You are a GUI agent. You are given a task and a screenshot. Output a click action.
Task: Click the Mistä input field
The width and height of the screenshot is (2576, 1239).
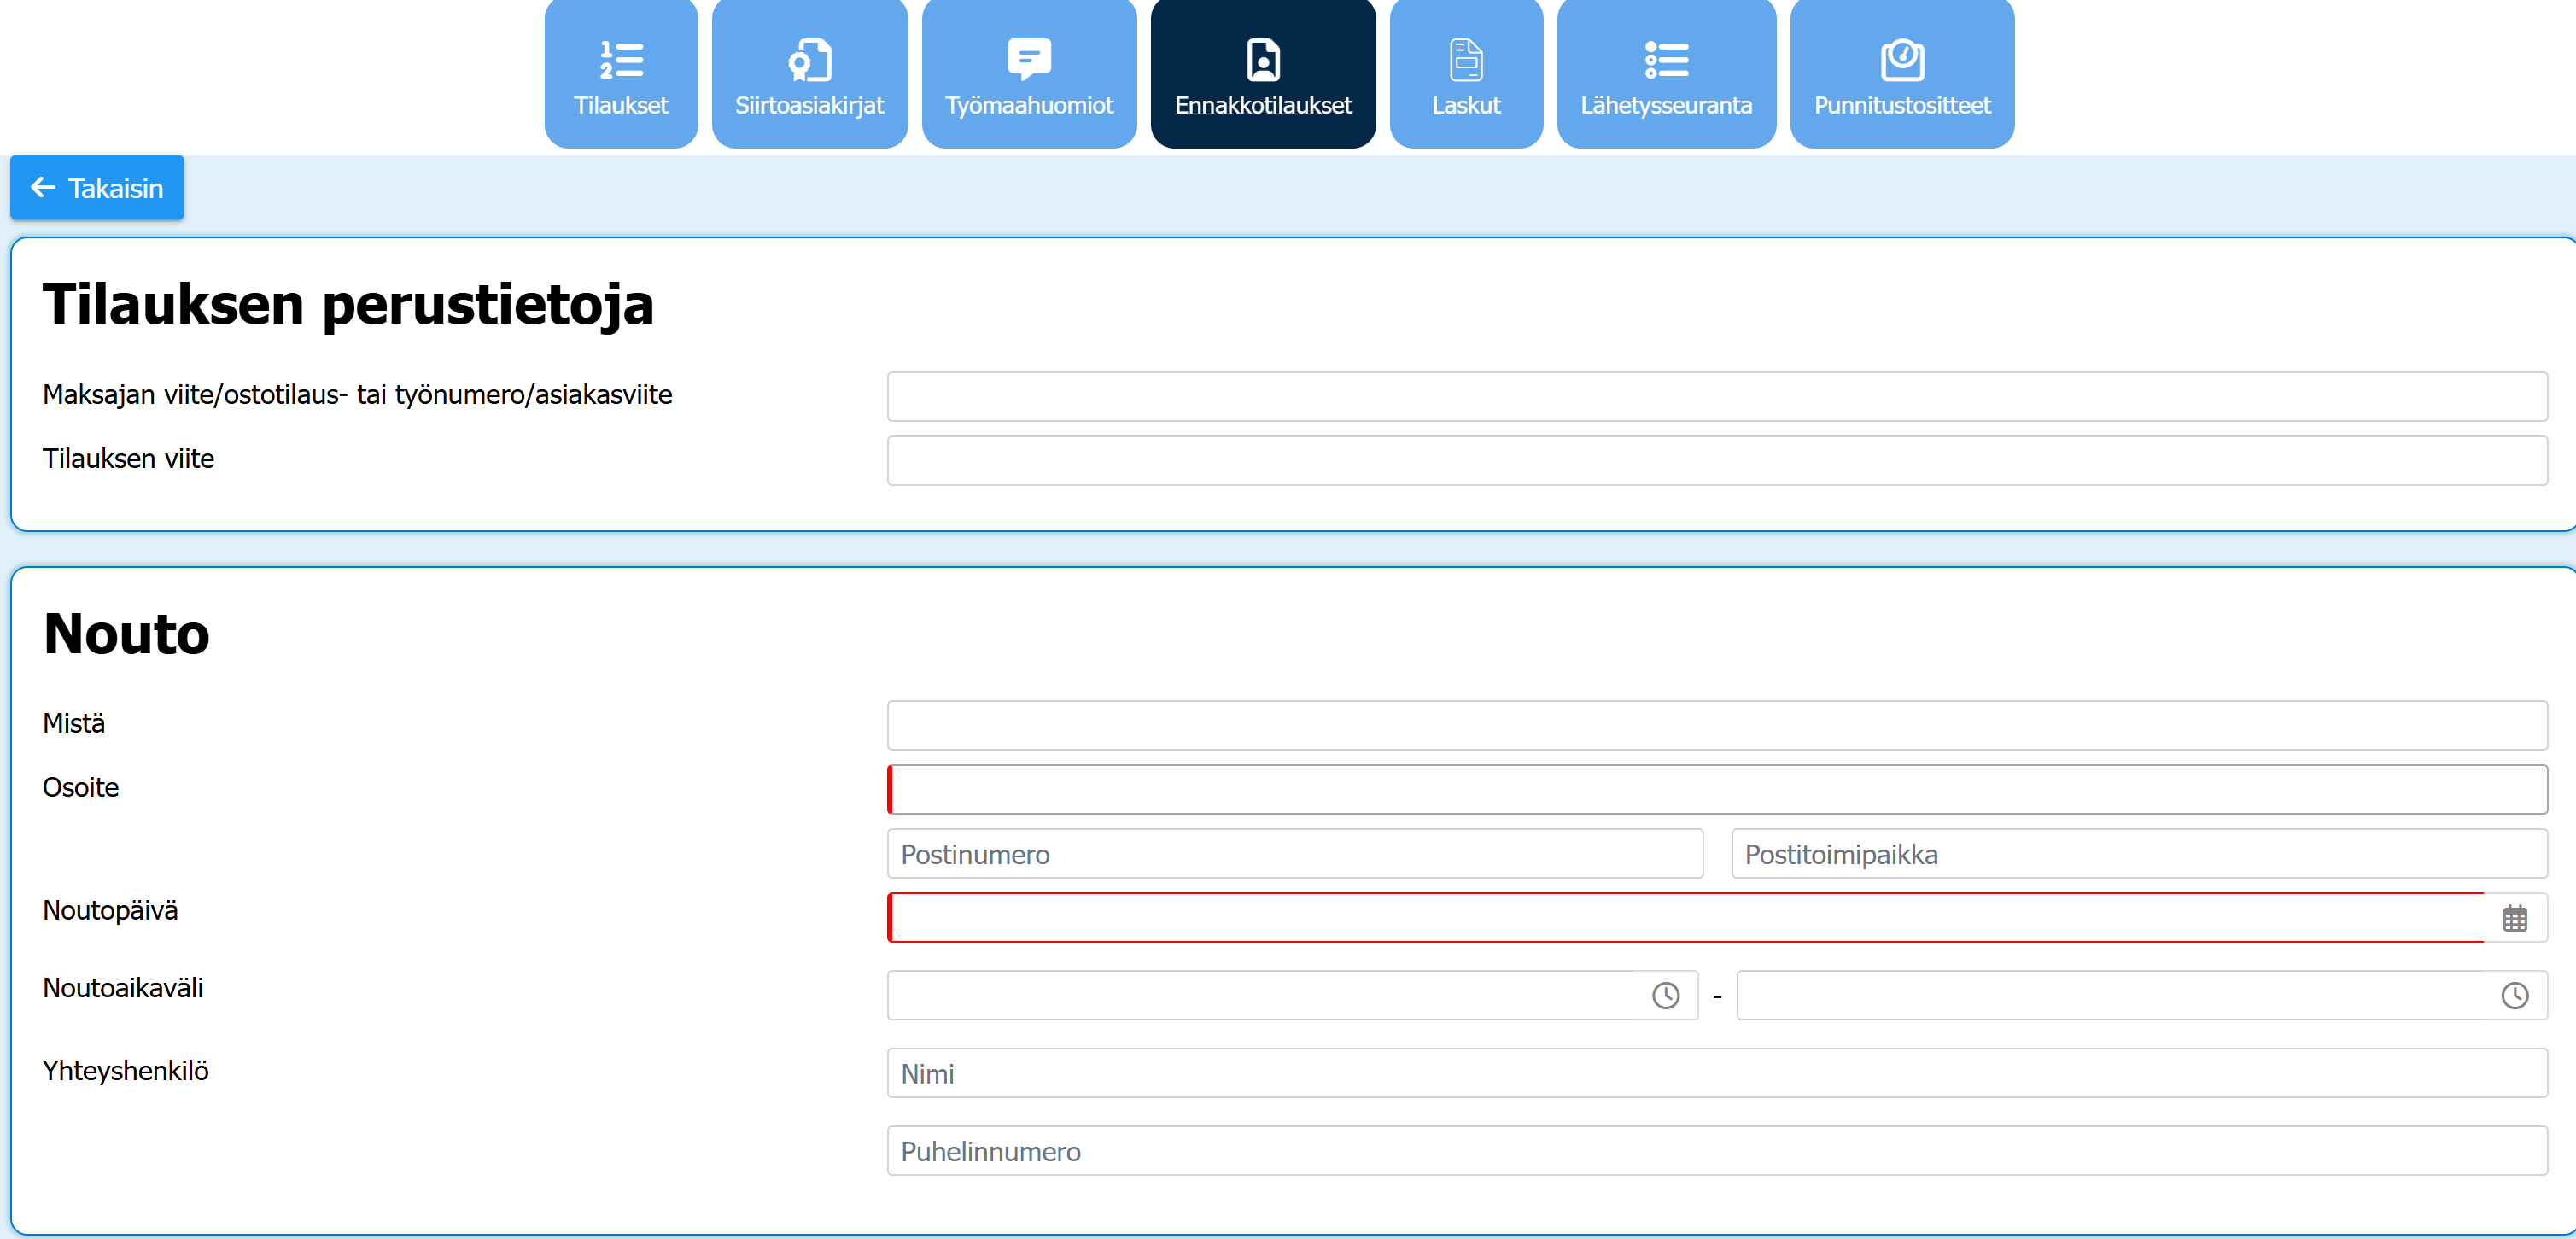[1717, 726]
